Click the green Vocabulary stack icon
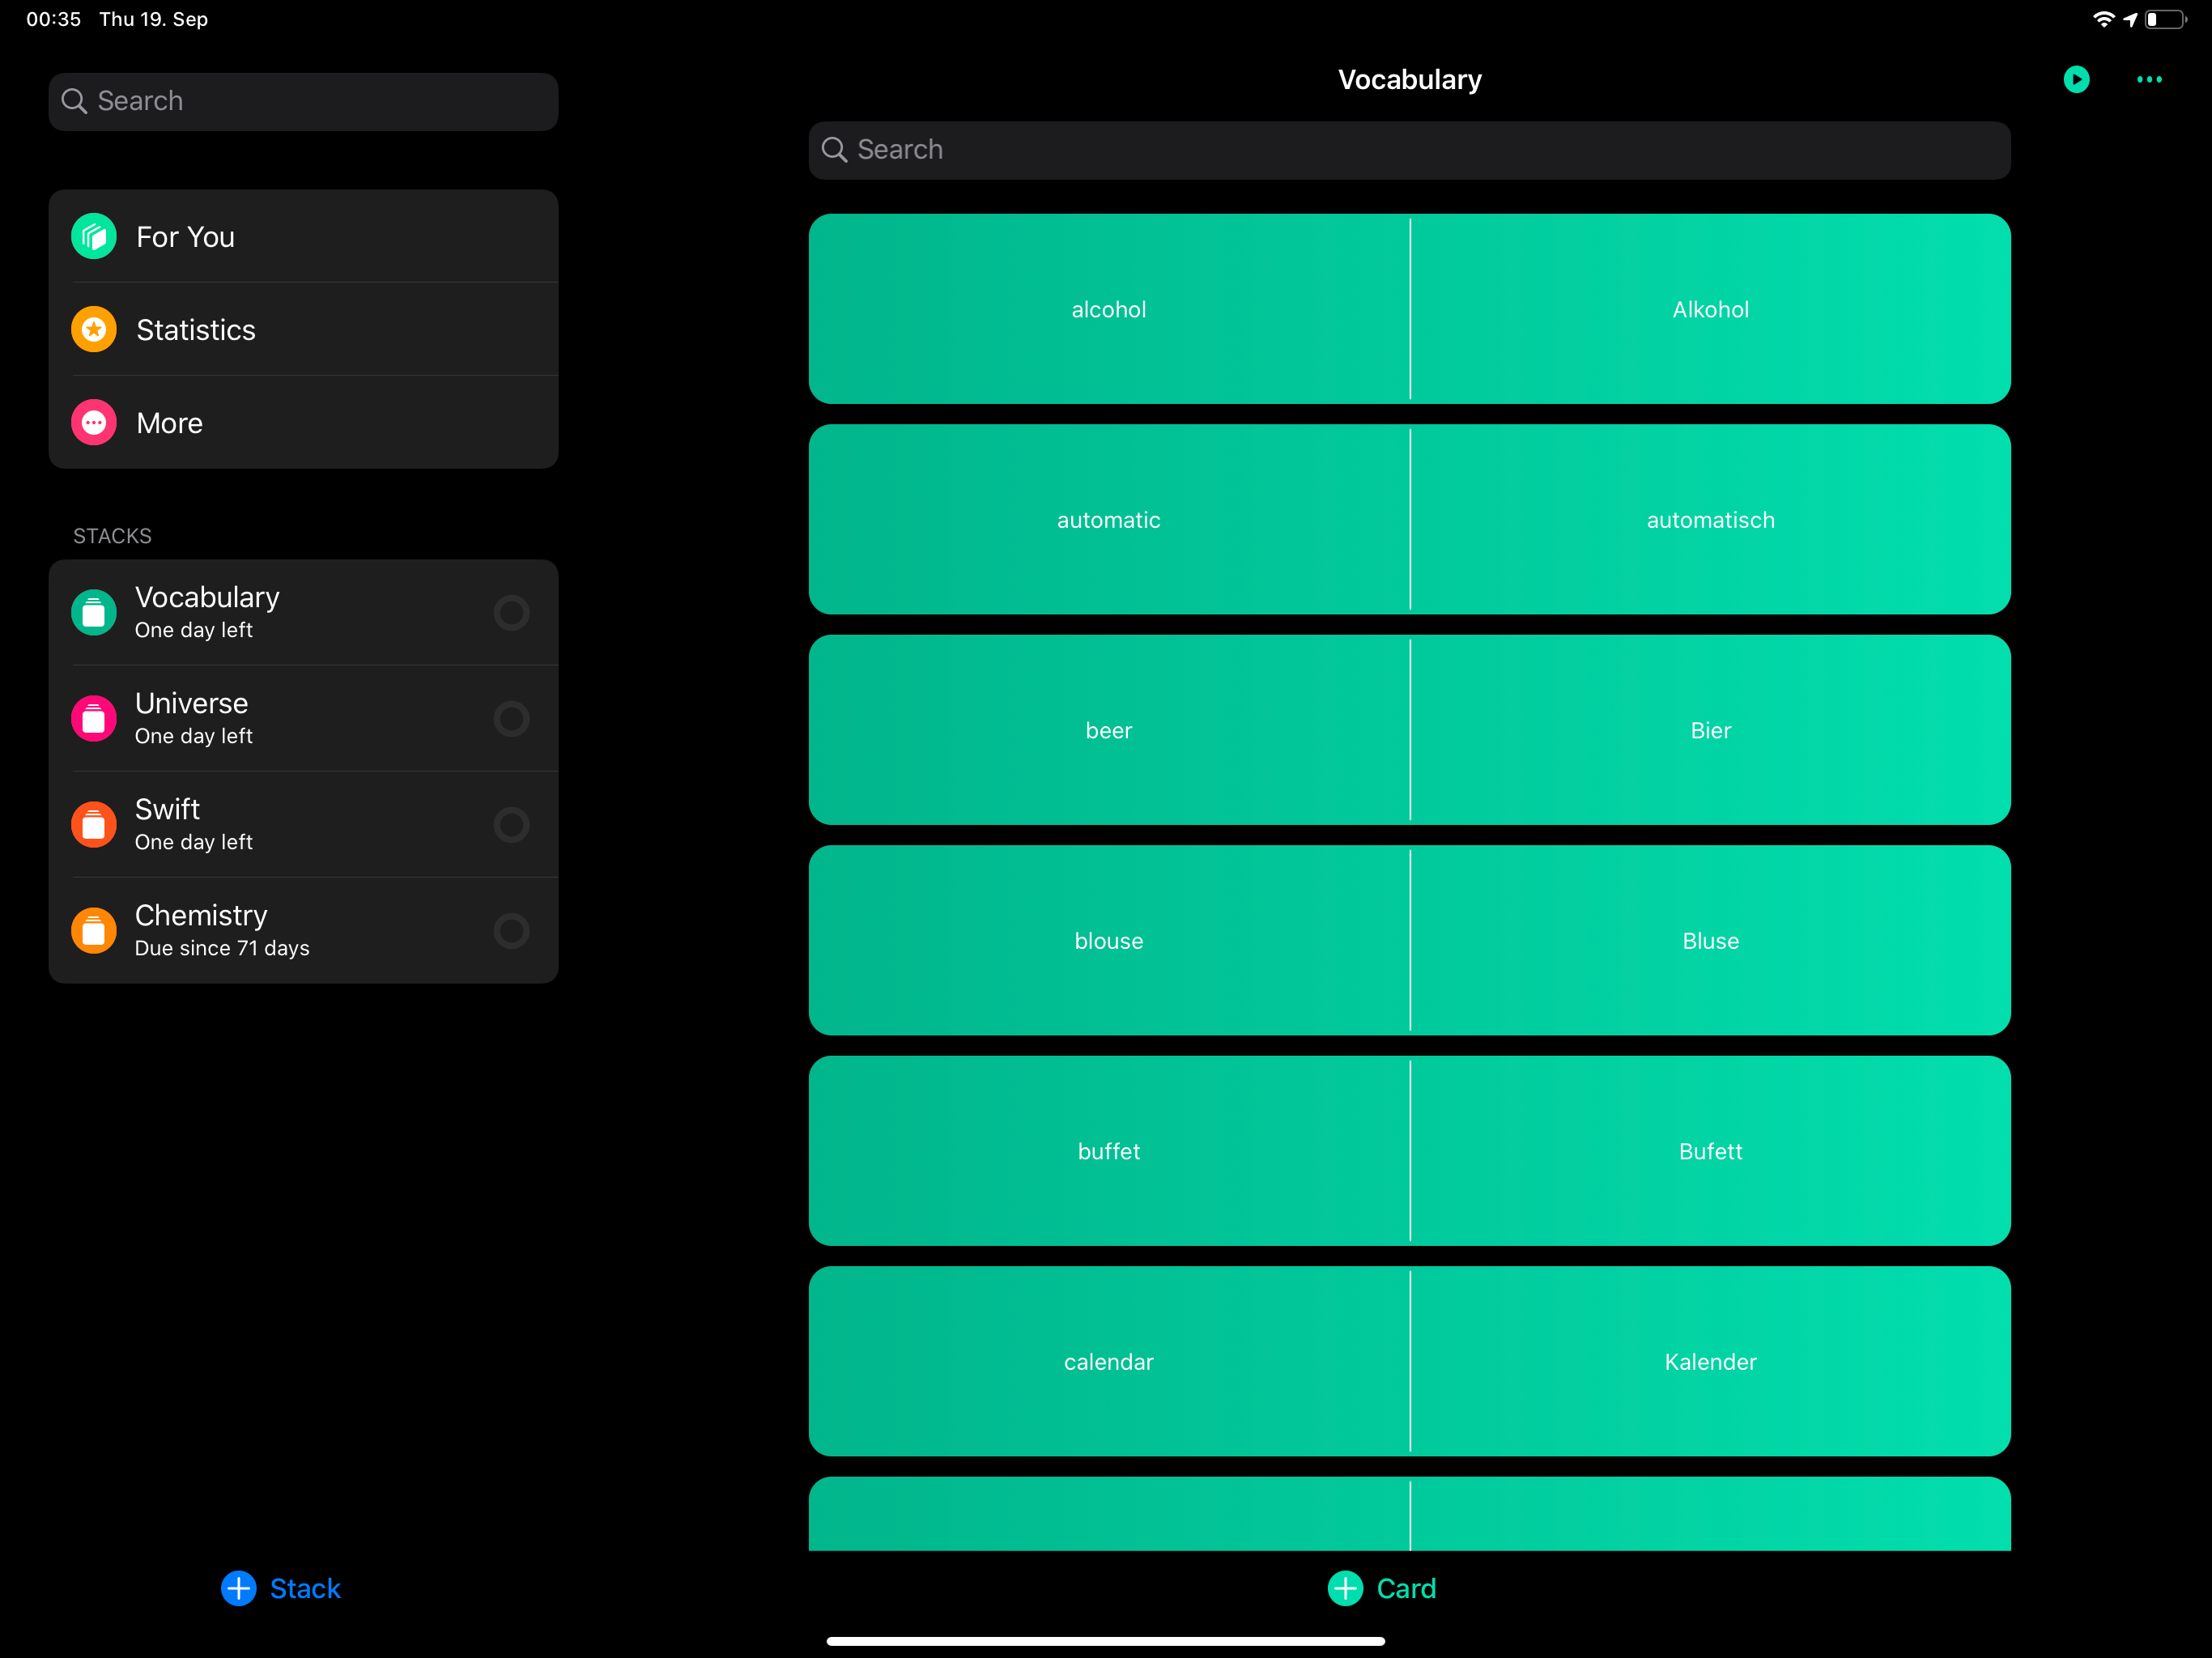The width and height of the screenshot is (2212, 1658). [94, 613]
